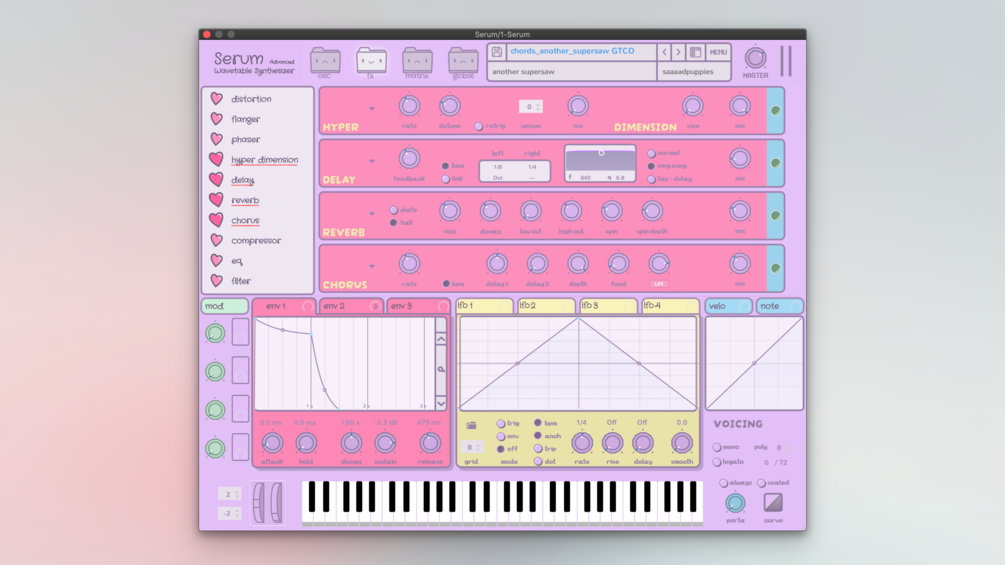Open the velo tab

[x=729, y=306]
